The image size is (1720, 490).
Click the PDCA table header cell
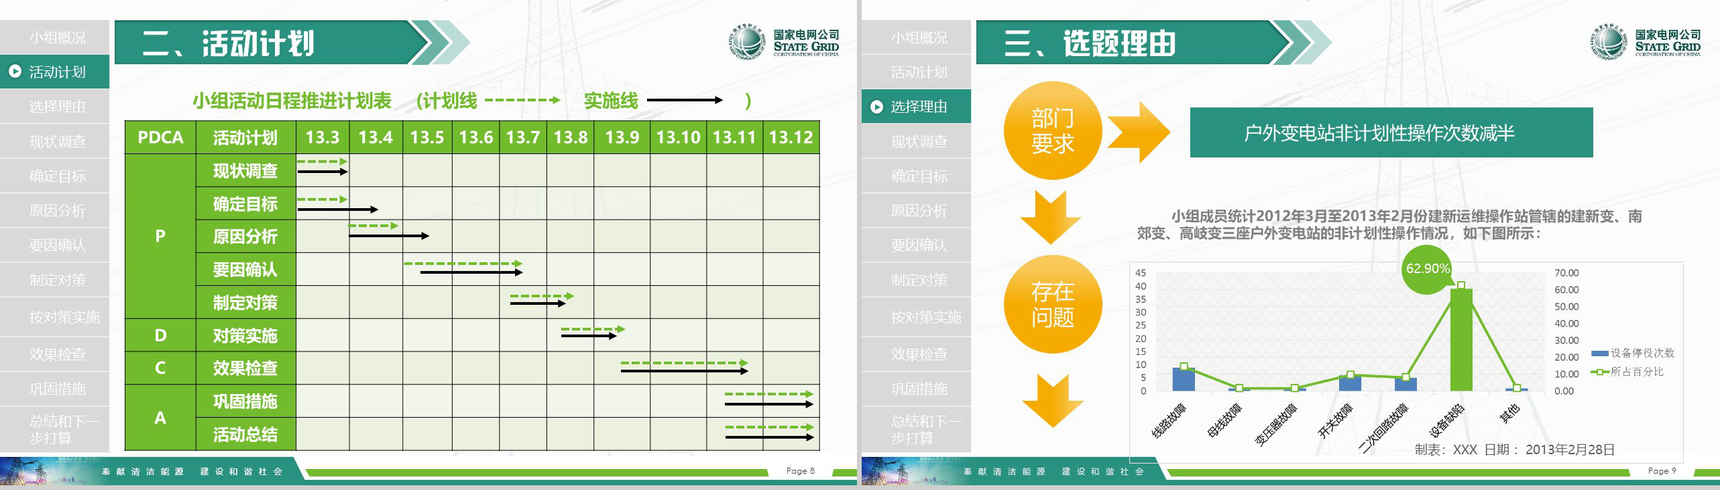point(160,137)
